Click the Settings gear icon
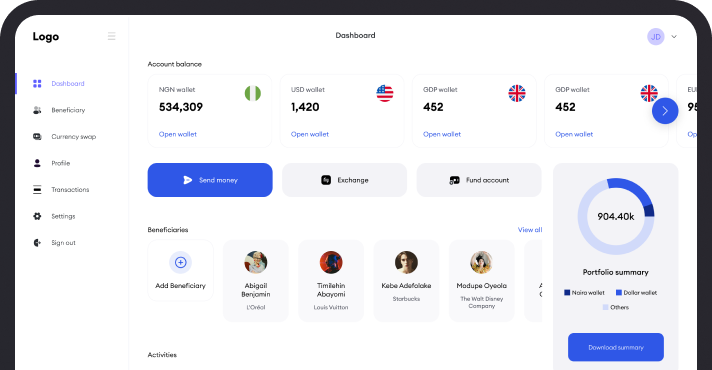This screenshot has height=370, width=712. tap(37, 216)
